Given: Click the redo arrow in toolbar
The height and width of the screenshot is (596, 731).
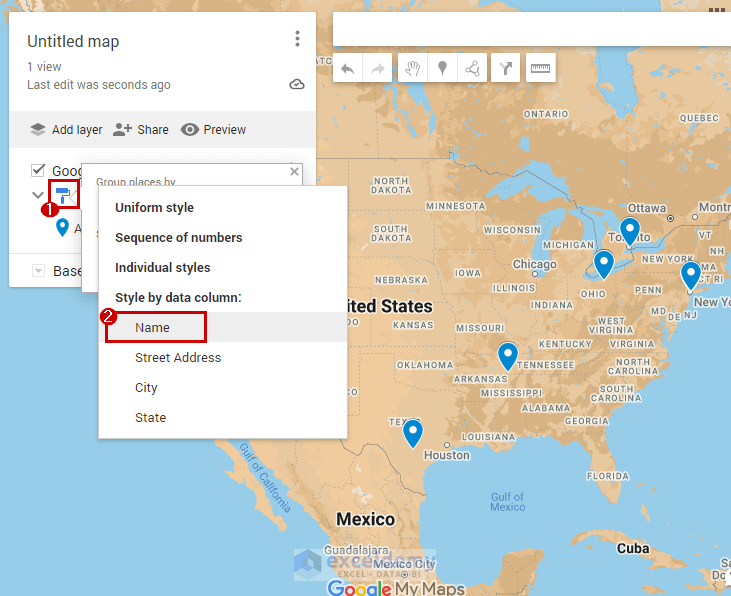Looking at the screenshot, I should pyautogui.click(x=377, y=68).
